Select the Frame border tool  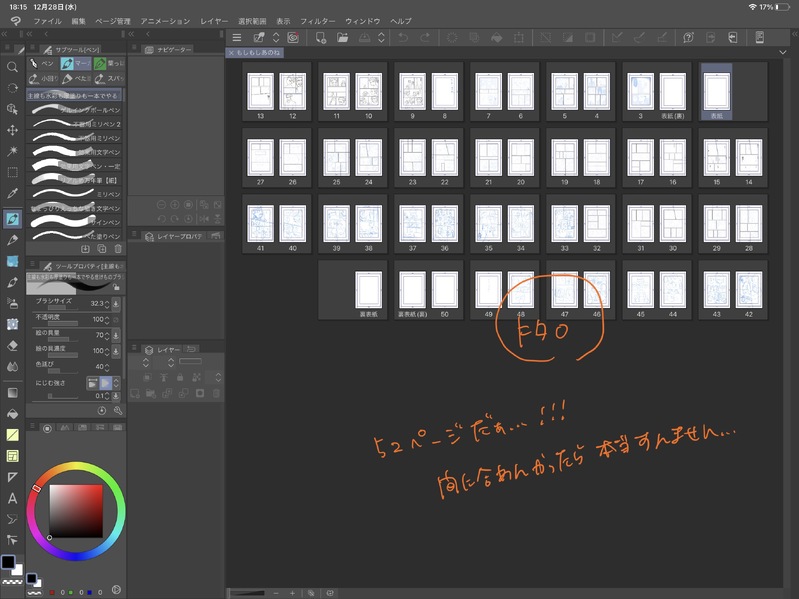(12, 456)
